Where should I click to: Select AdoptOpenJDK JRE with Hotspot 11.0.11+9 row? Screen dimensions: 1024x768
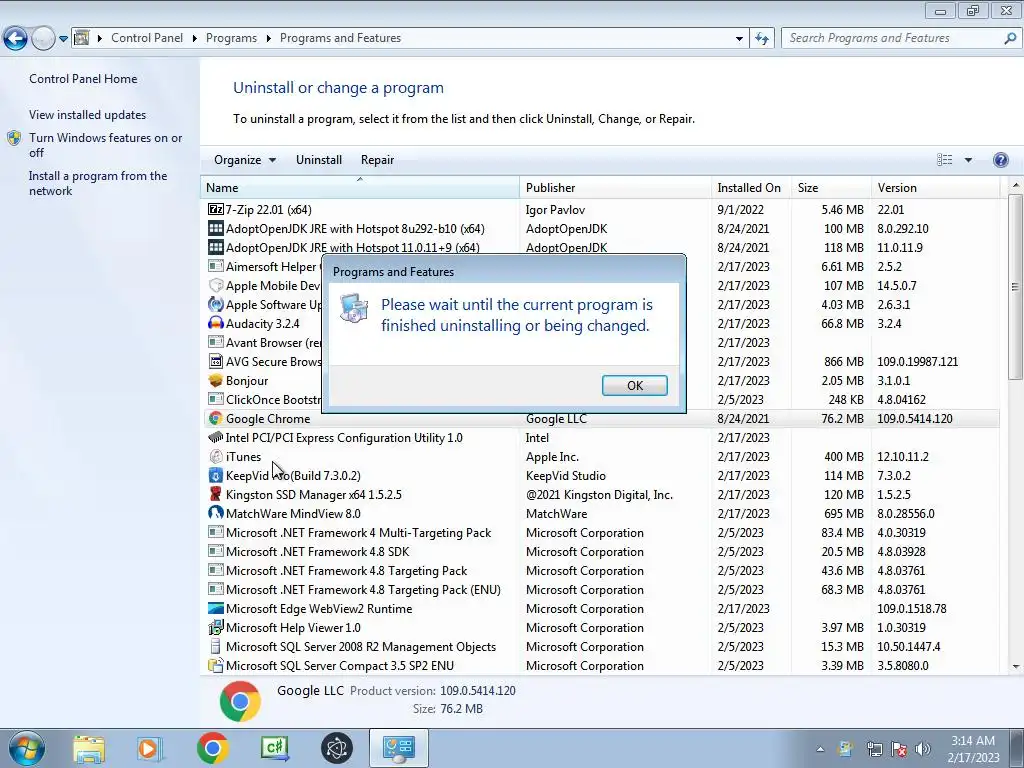pos(600,247)
